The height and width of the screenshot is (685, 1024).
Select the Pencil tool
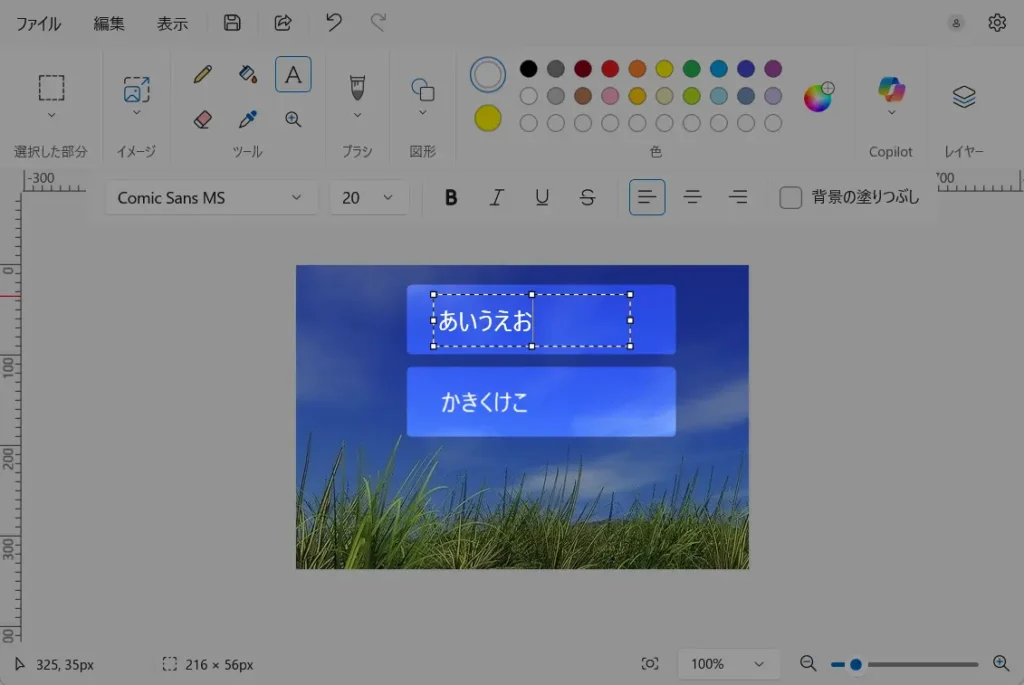tap(202, 74)
